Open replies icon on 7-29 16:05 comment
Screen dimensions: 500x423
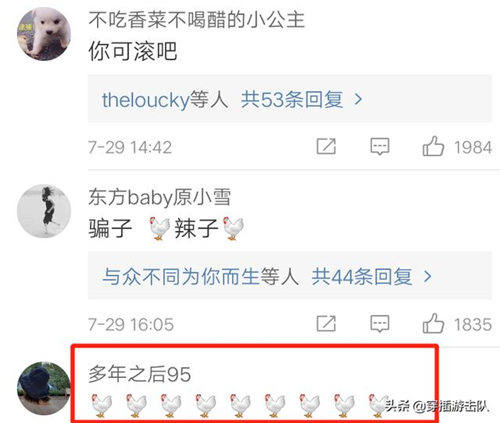(380, 324)
